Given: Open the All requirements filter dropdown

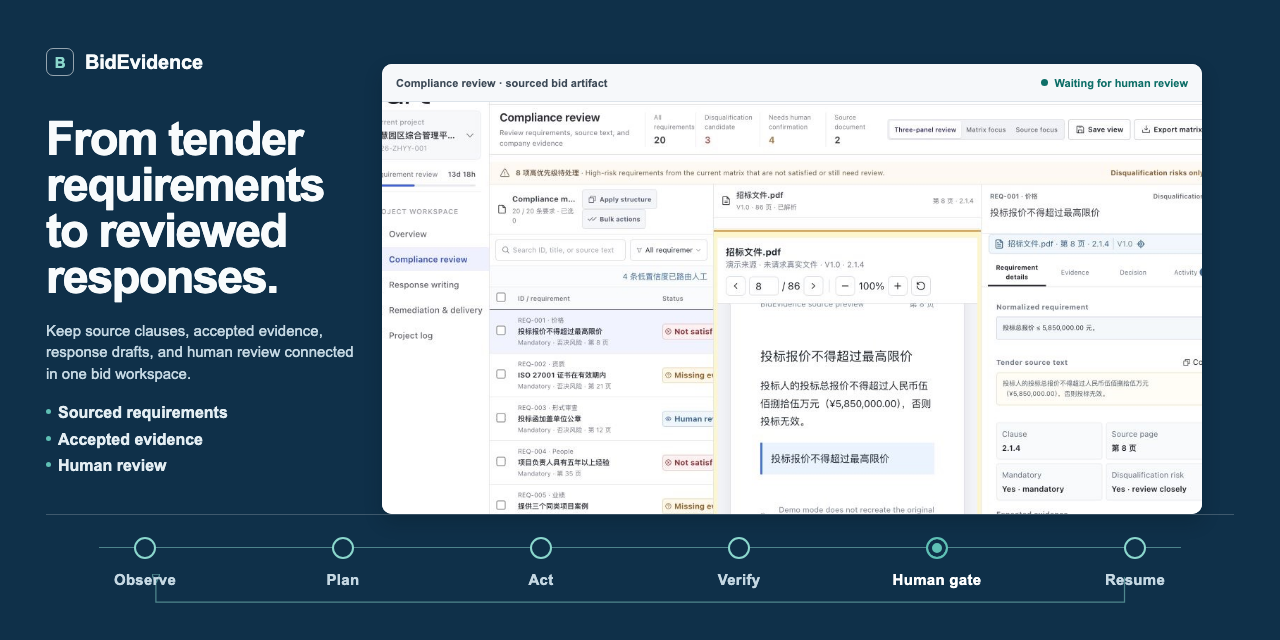Looking at the screenshot, I should point(668,250).
